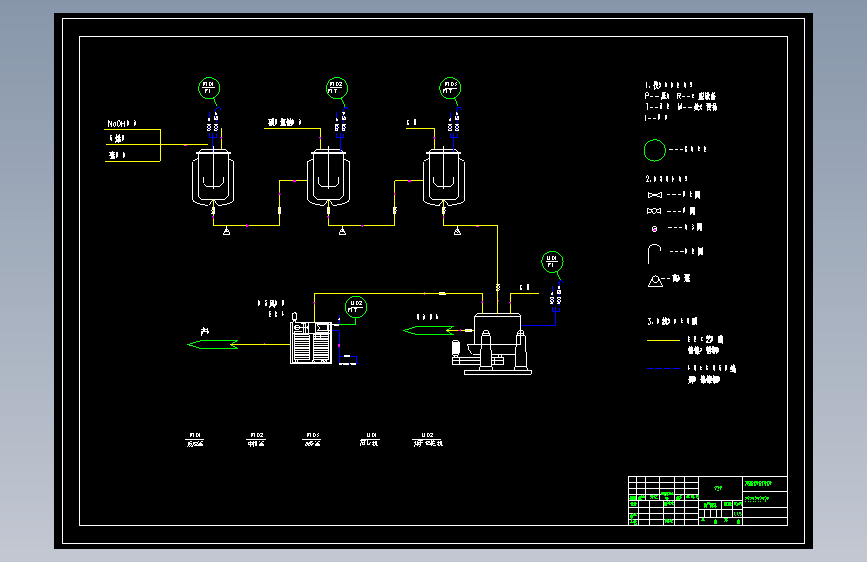Select the rightmost reactor vessel symbol

pyautogui.click(x=444, y=178)
